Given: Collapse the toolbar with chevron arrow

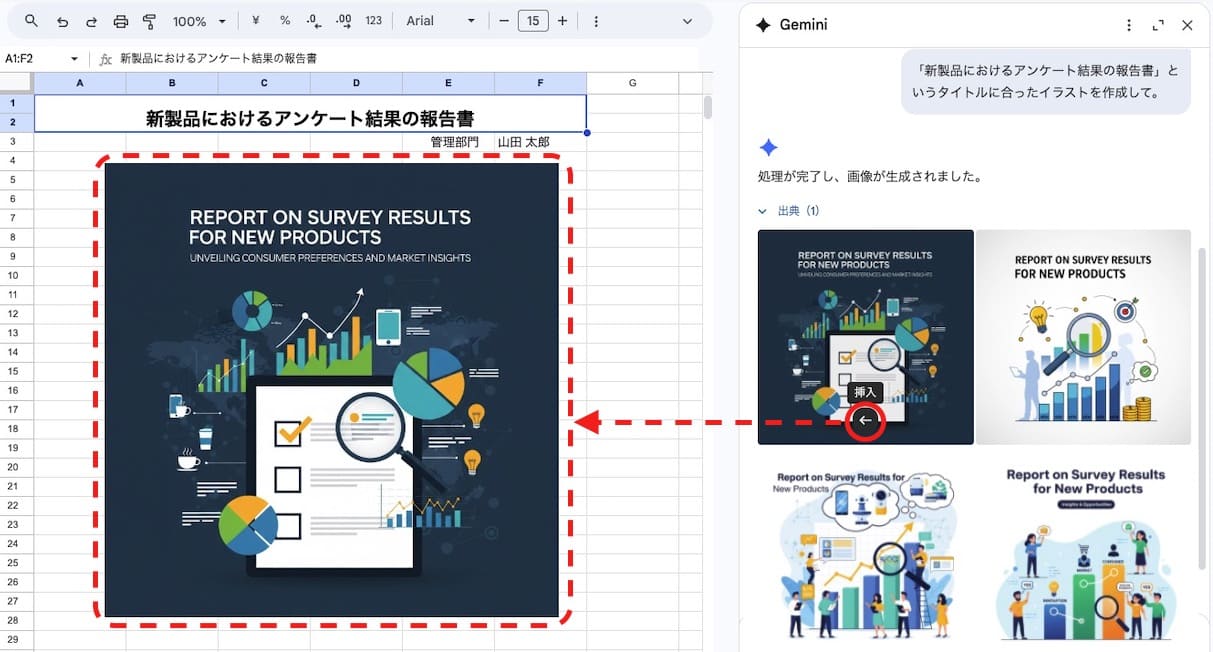Looking at the screenshot, I should click(687, 21).
